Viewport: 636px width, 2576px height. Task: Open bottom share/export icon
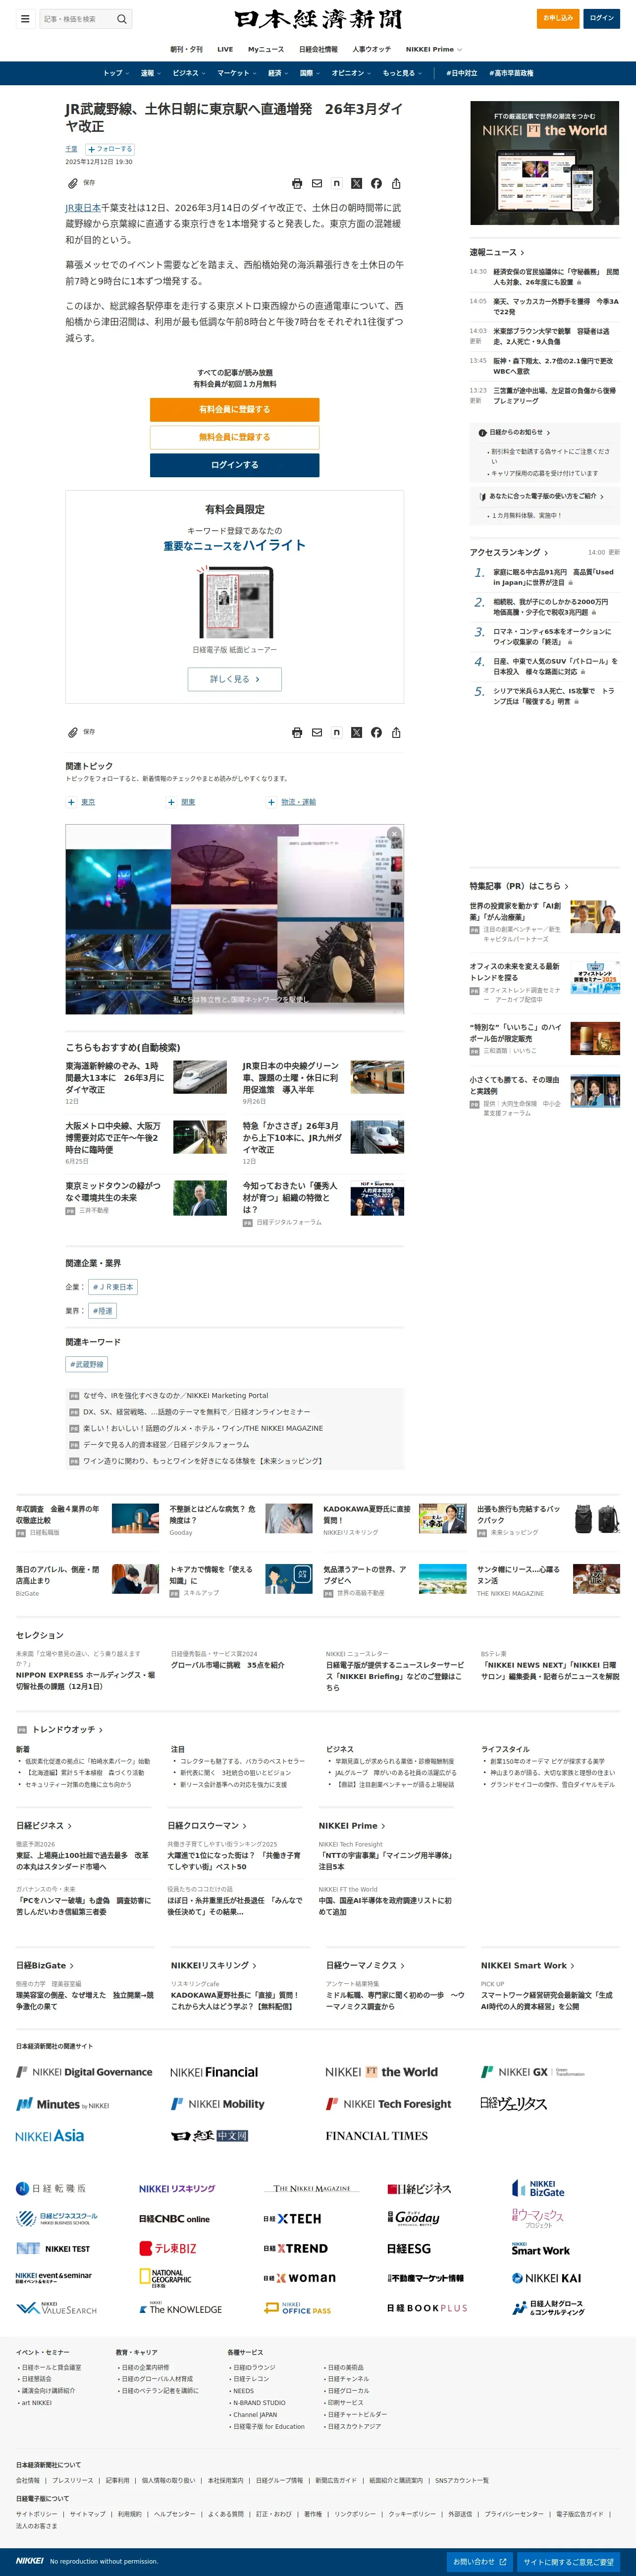pos(396,732)
